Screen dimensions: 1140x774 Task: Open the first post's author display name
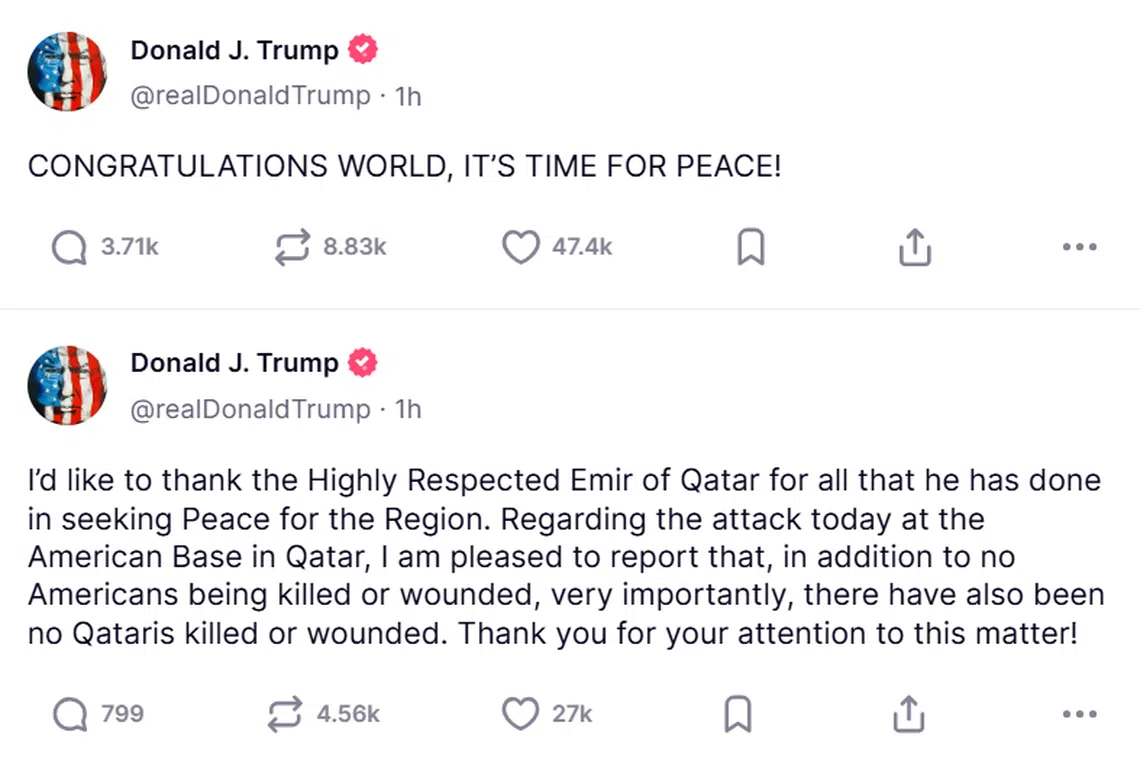234,50
